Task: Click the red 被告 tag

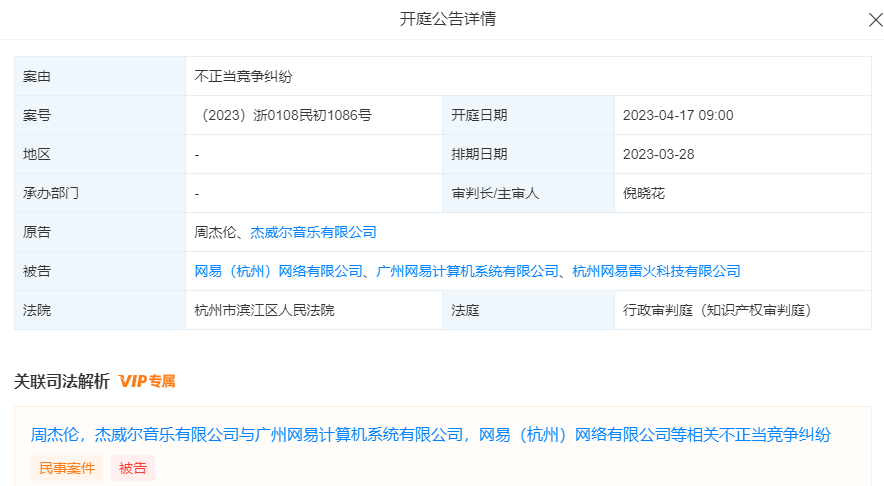Action: click(132, 468)
